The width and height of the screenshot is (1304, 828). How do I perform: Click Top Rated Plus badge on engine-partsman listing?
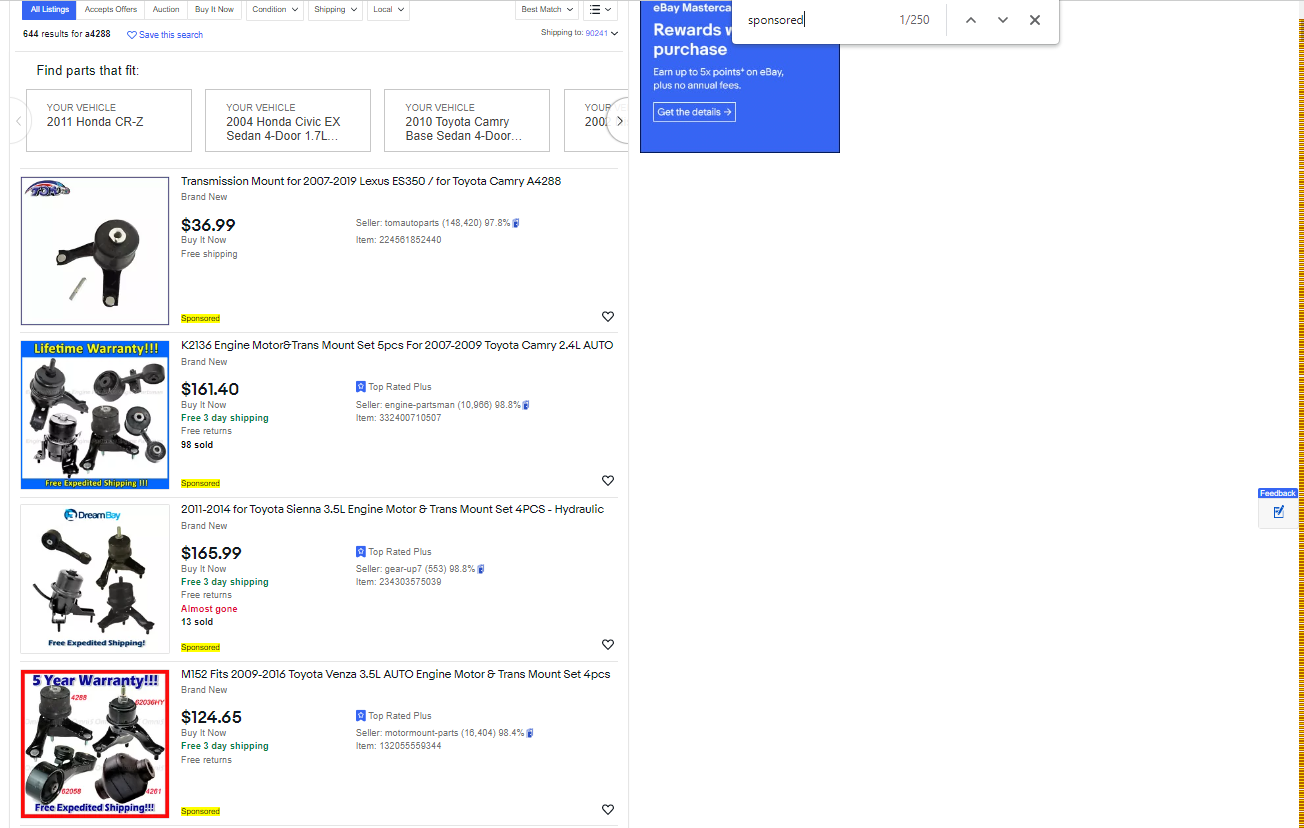pos(394,387)
